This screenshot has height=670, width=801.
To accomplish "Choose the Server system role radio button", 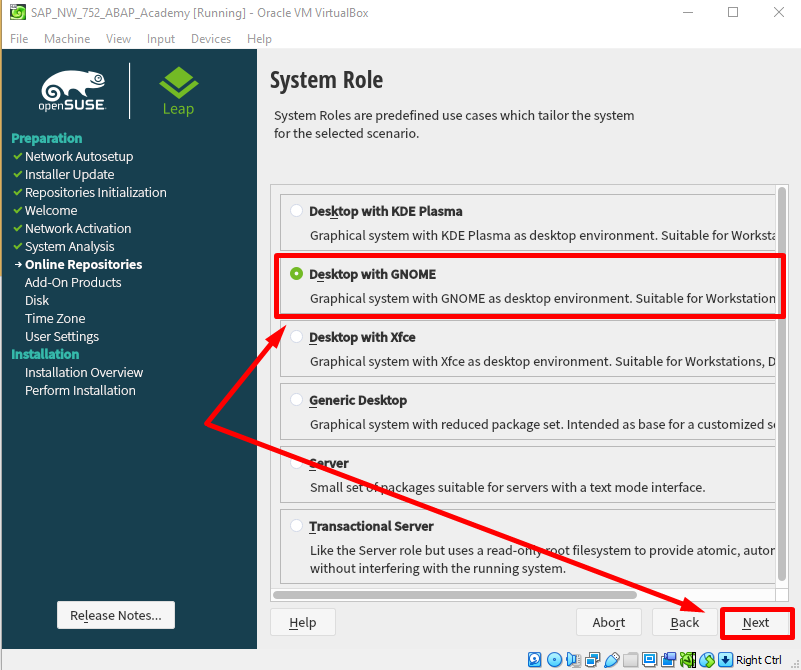I will [296, 463].
